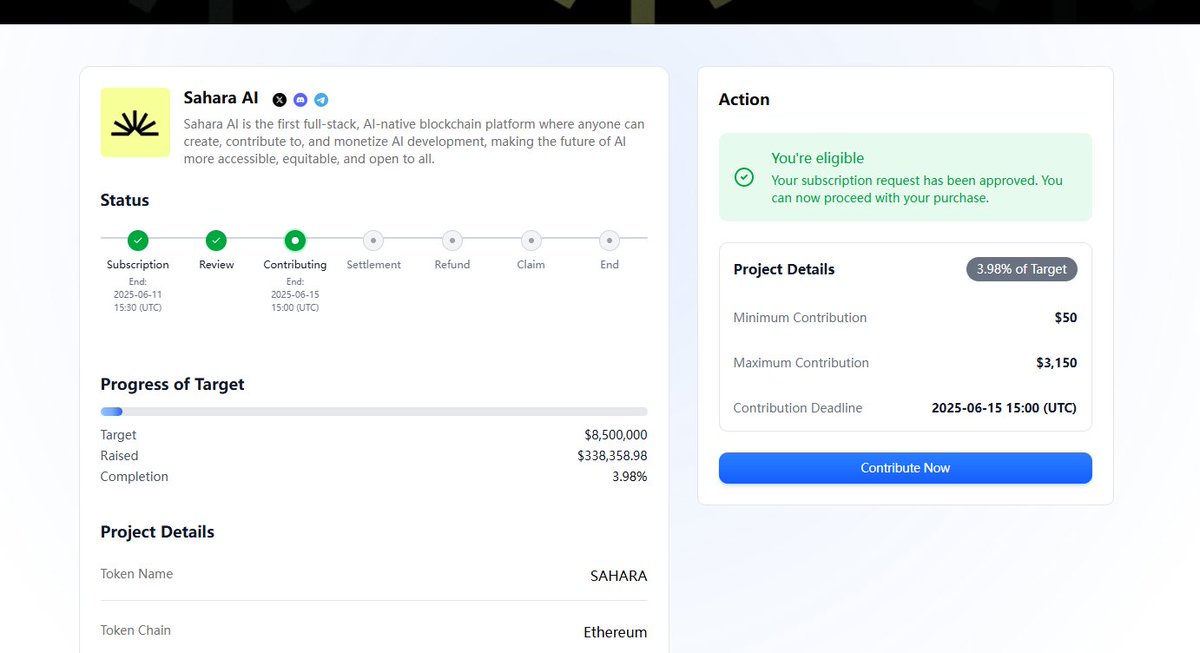1200x653 pixels.
Task: Open Sahara AI's Telegram icon link
Action: coord(321,100)
